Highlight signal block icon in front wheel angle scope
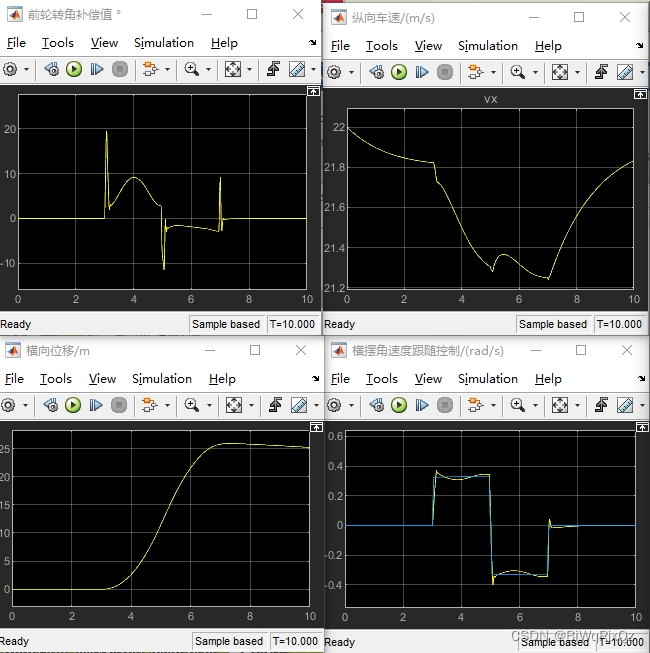 (150, 69)
